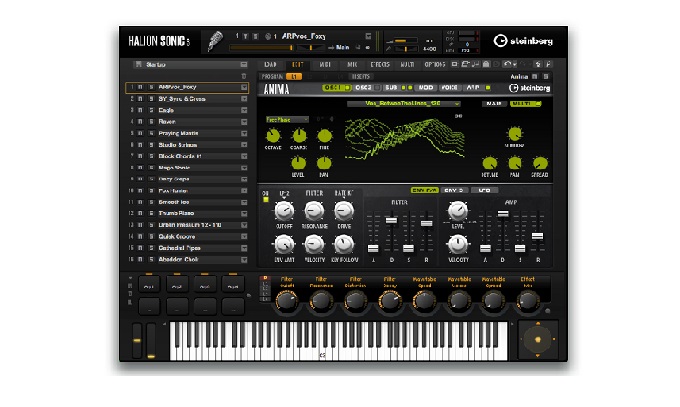
Task: Open the Inserts section button
Action: pos(360,77)
